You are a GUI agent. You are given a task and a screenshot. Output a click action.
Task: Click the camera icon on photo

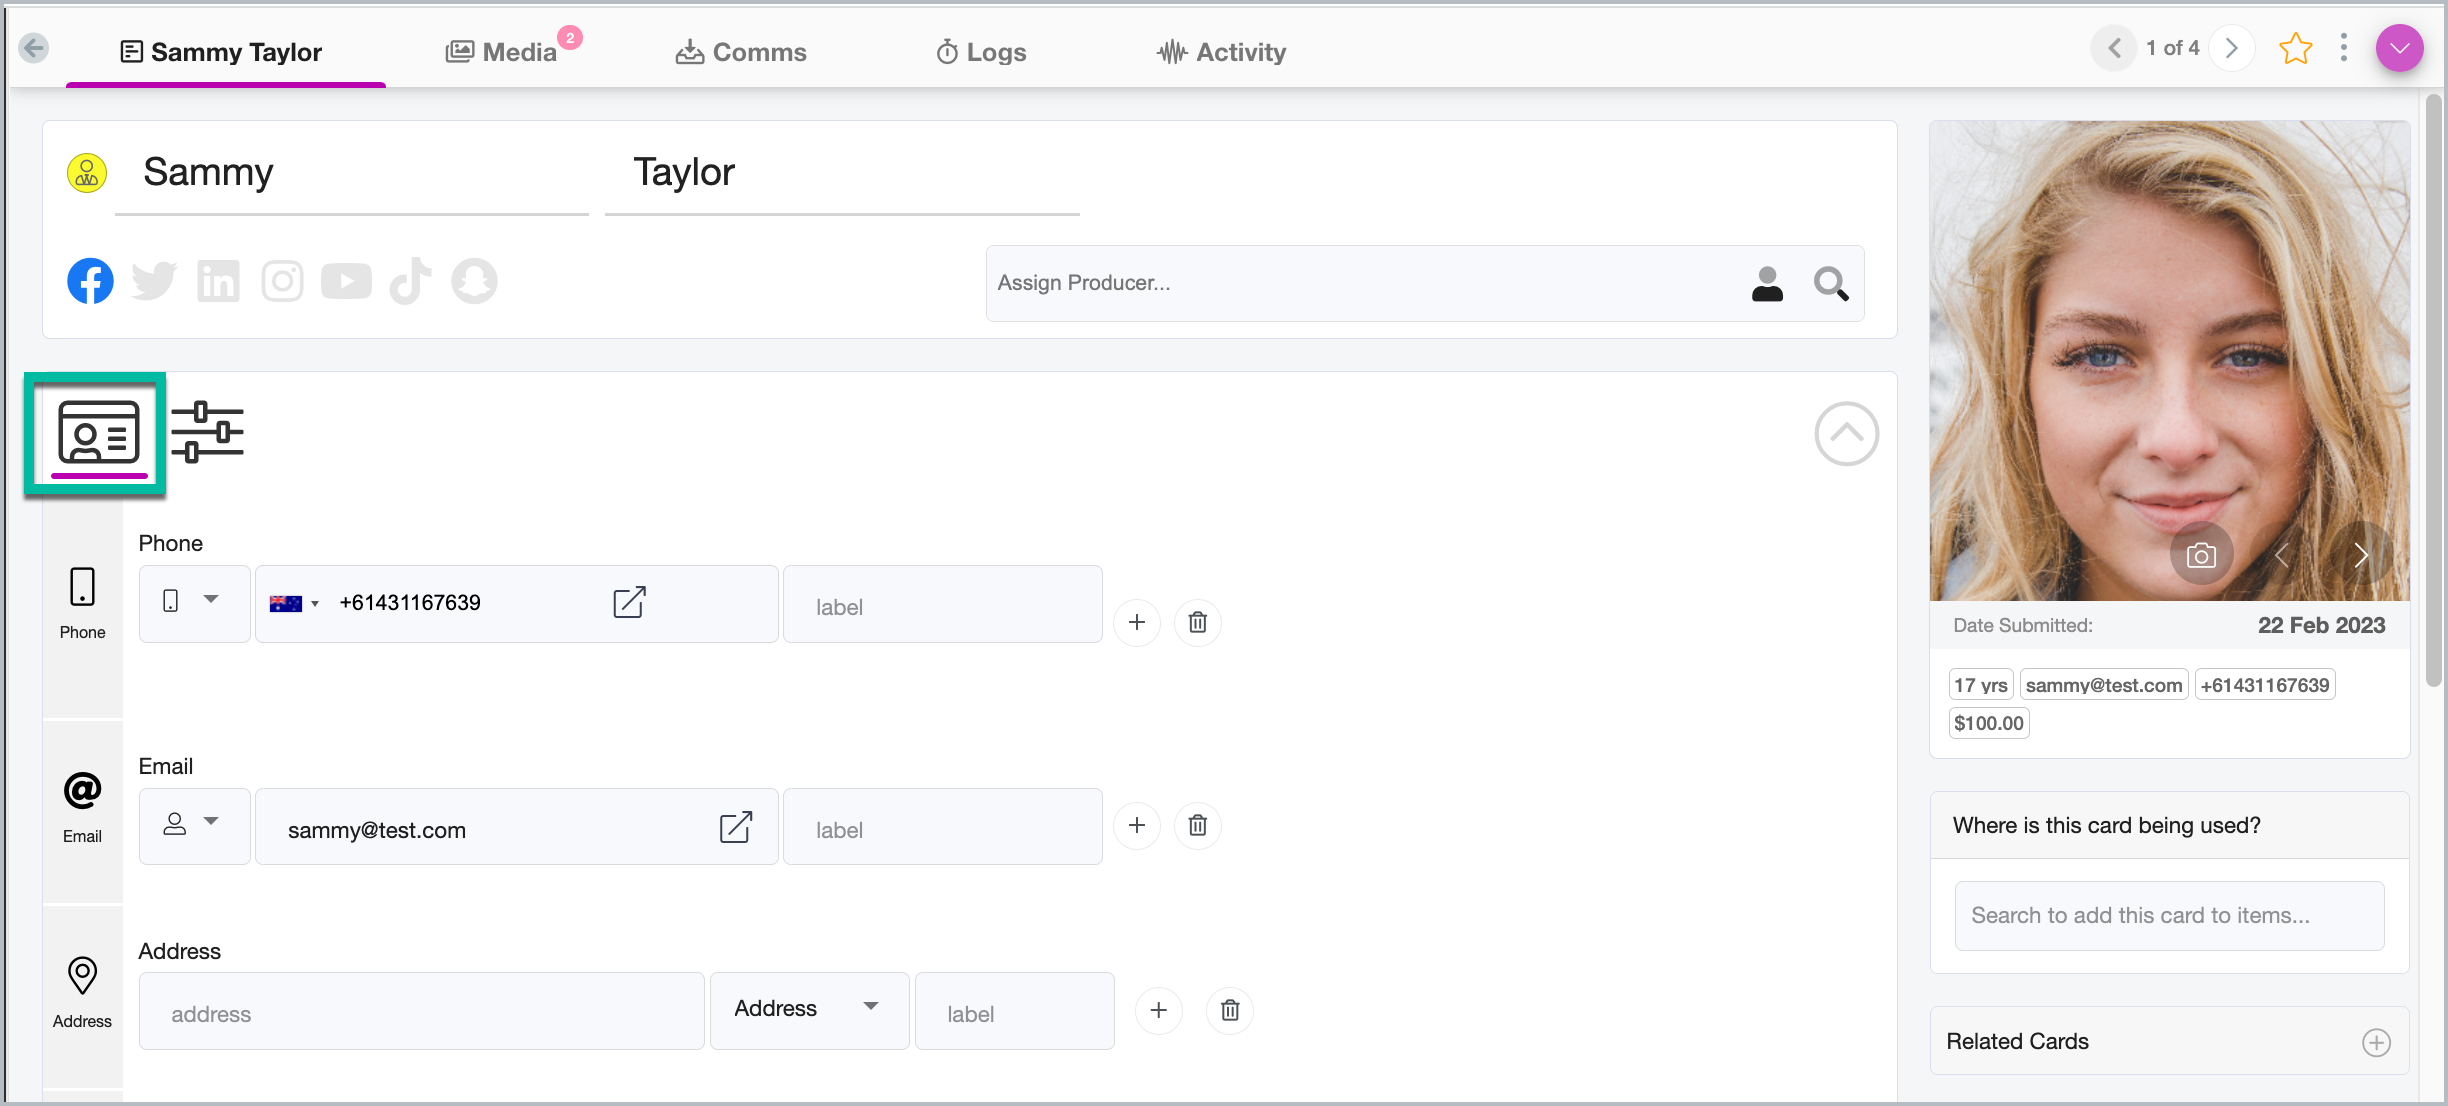2201,555
